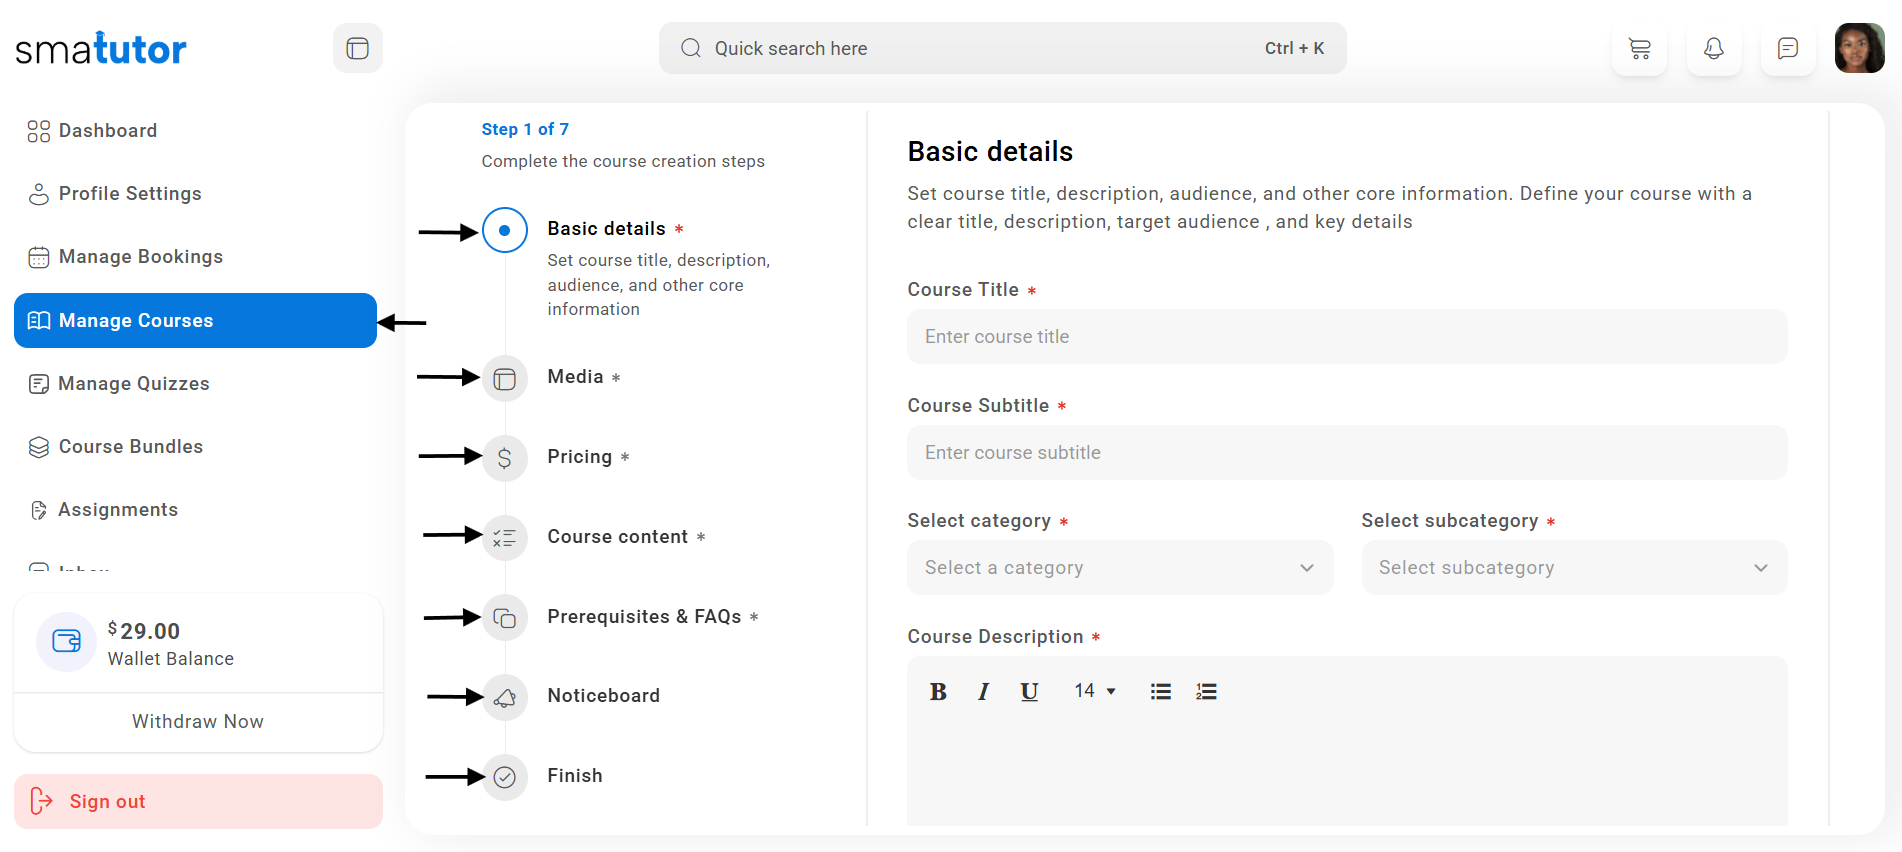
Task: Toggle underline formatting in description editor
Action: pos(1029,692)
